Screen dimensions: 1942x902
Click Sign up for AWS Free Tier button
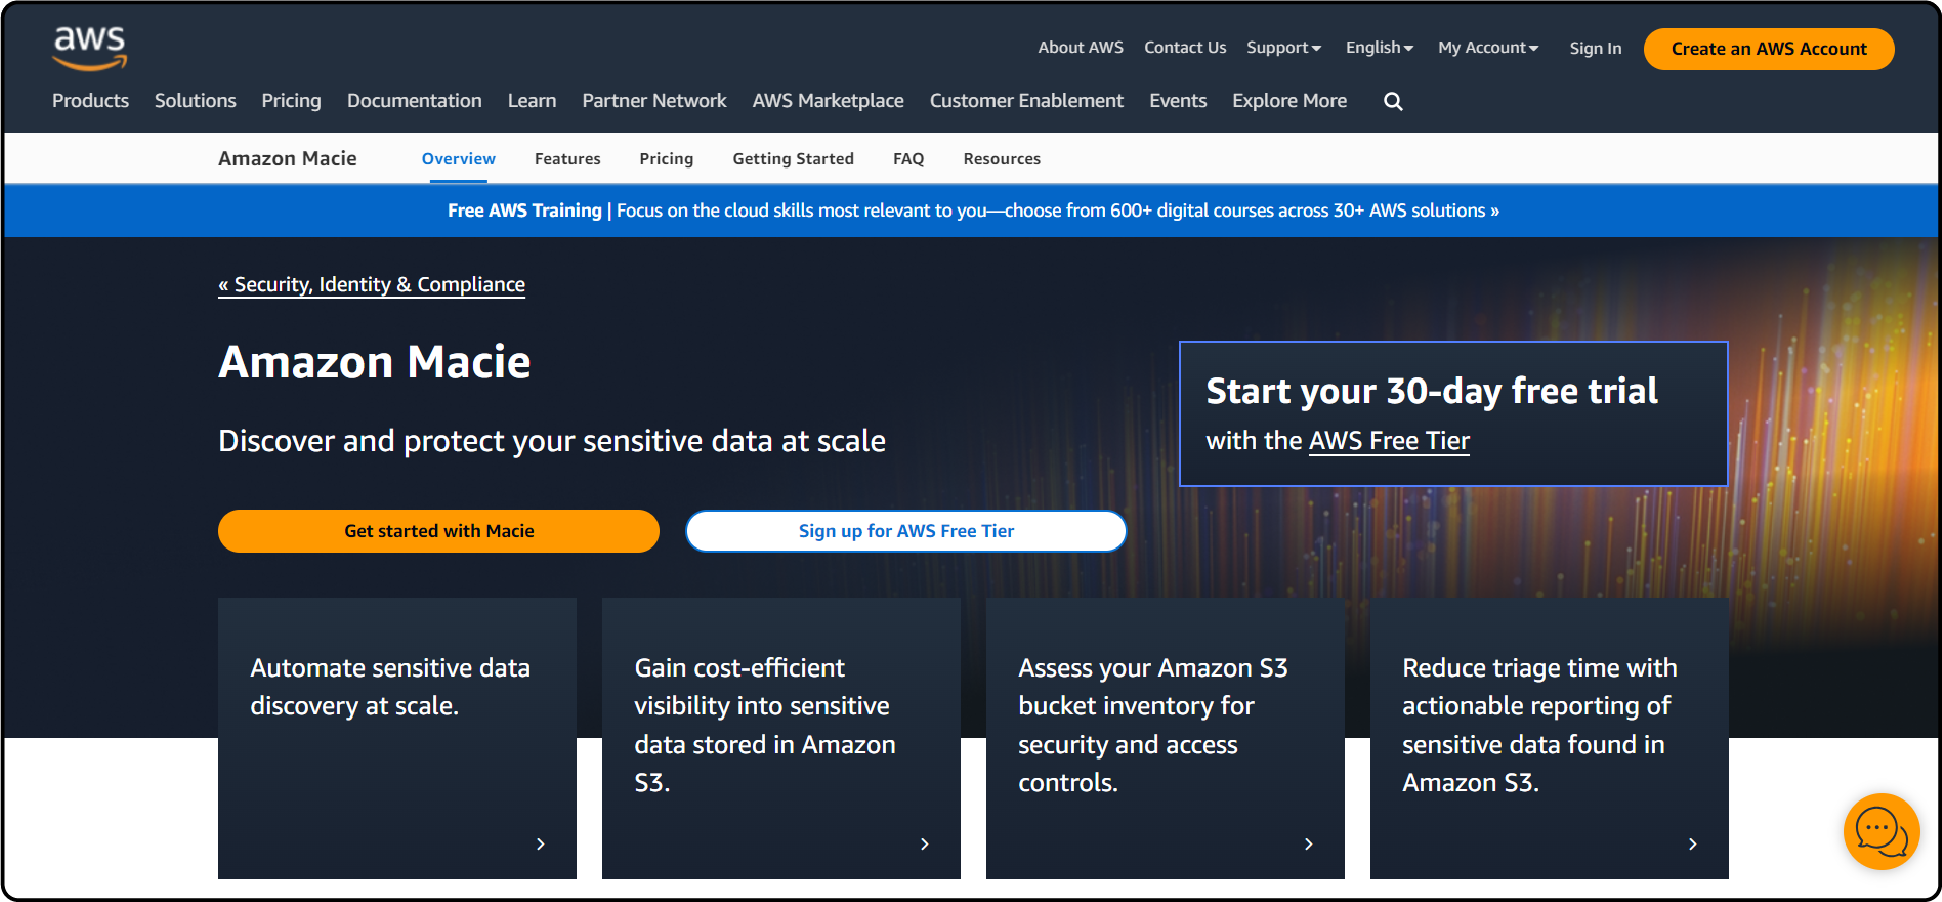click(906, 531)
